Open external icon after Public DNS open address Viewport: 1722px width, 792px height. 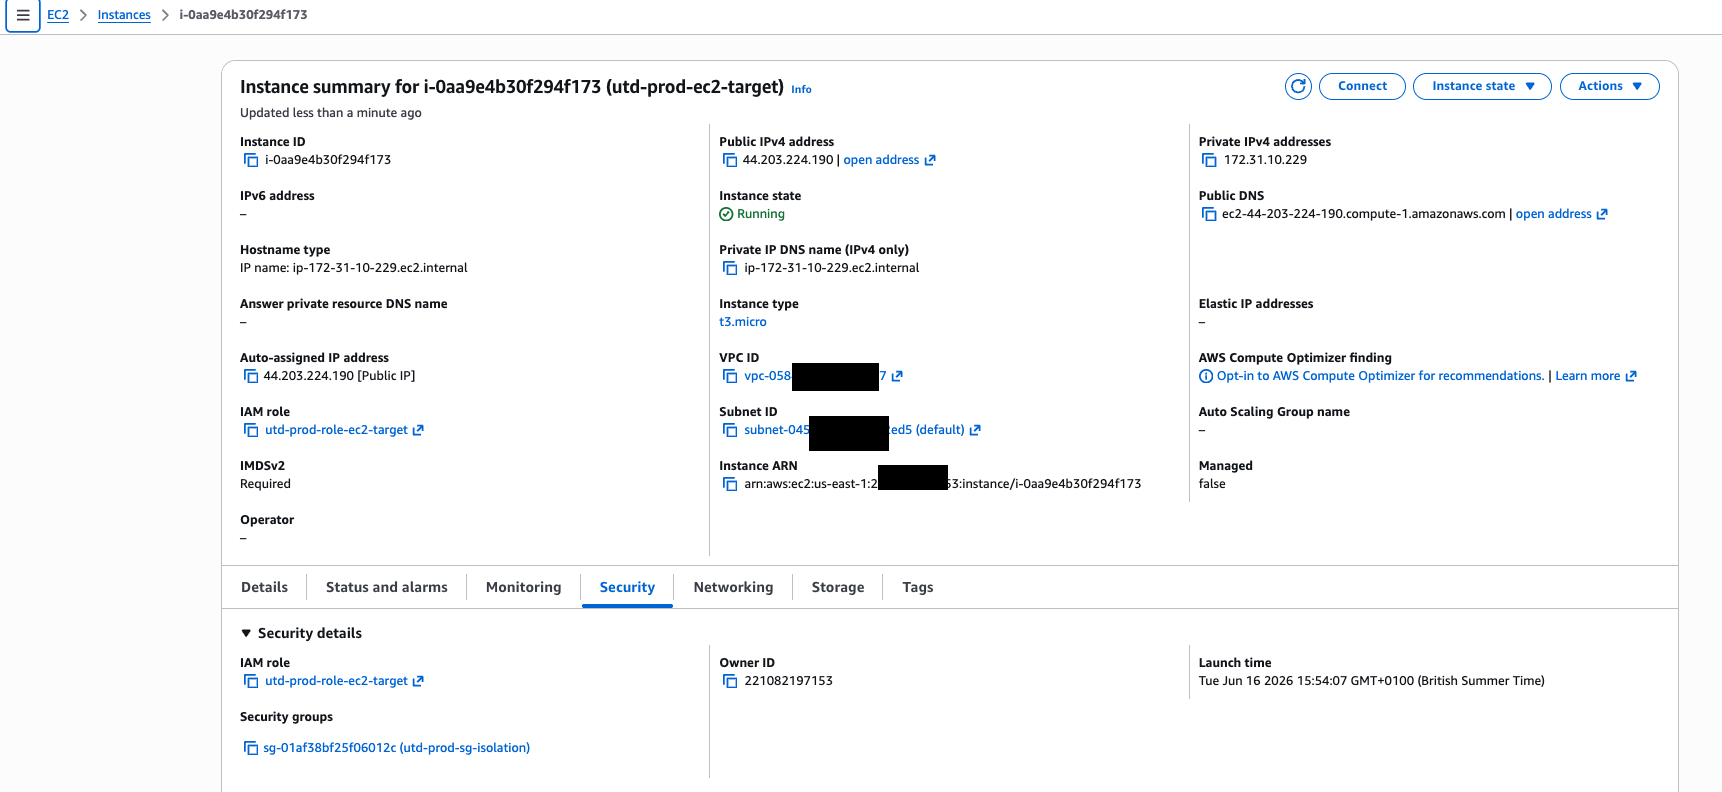(1602, 214)
